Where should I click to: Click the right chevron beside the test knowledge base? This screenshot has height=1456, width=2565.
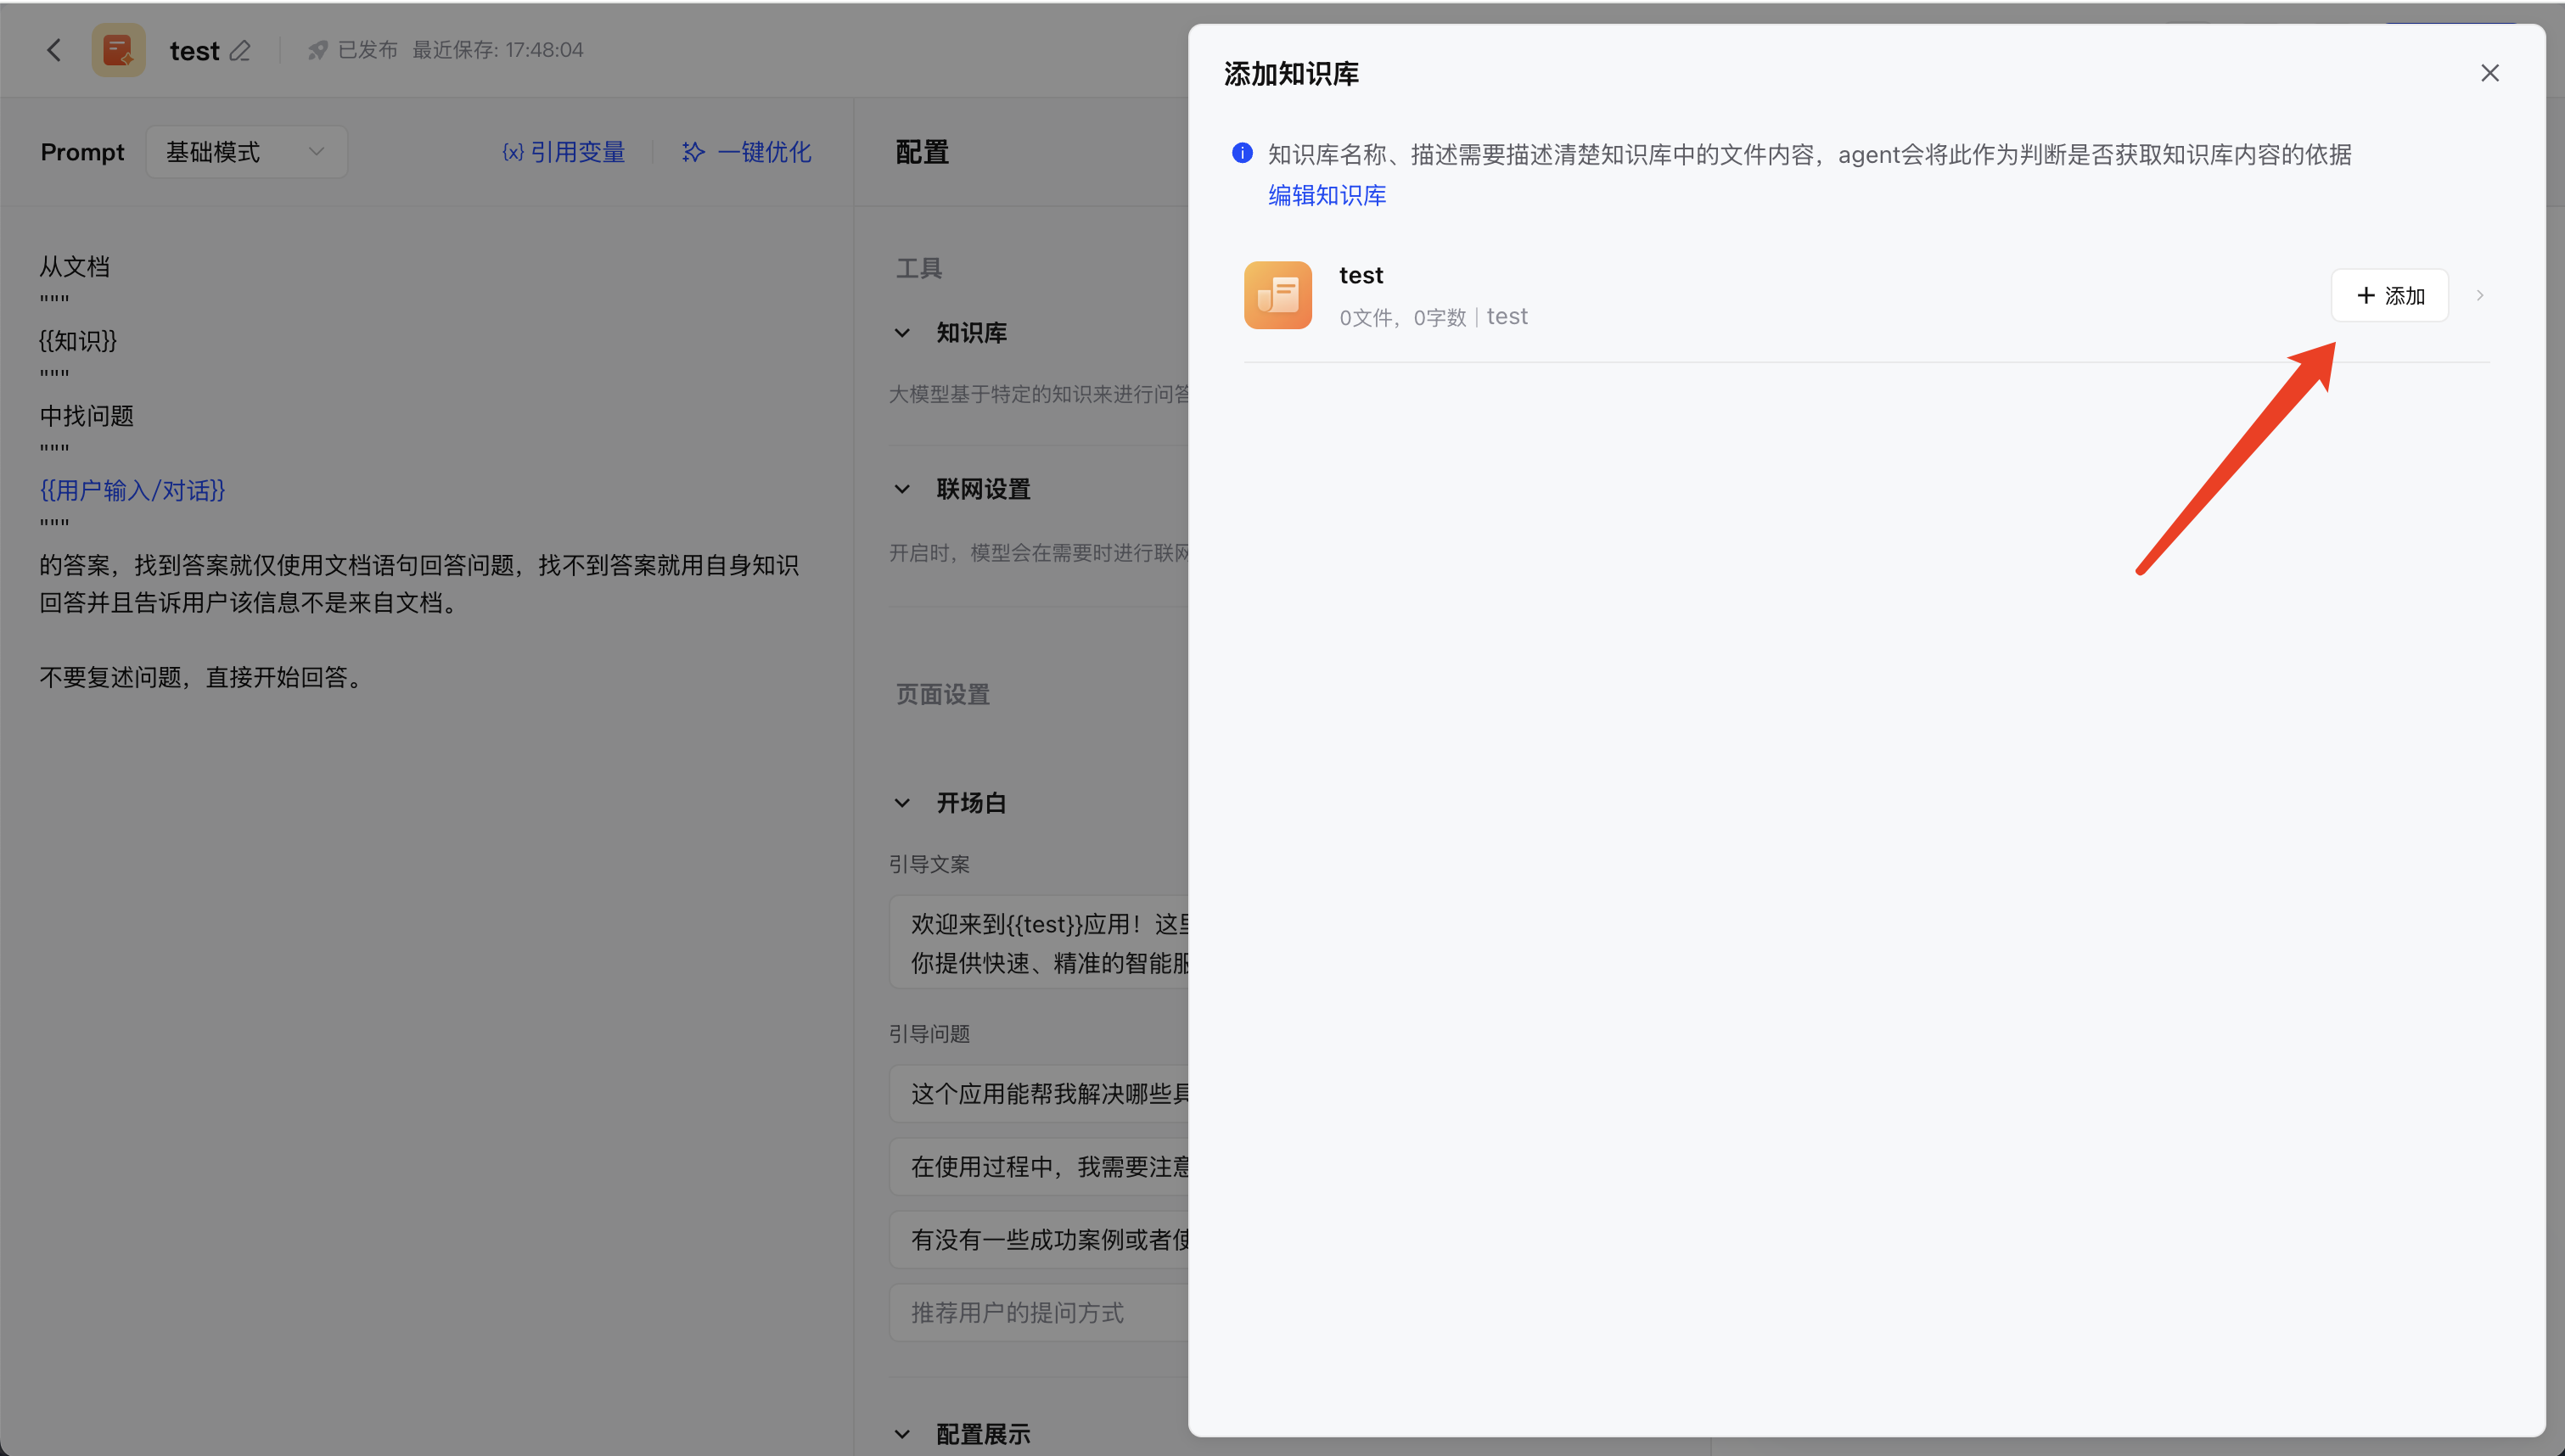point(2479,294)
